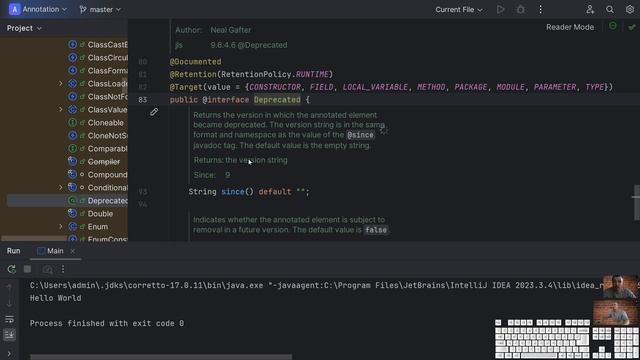
Task: Click line number 83 in the gutter
Action: point(142,100)
